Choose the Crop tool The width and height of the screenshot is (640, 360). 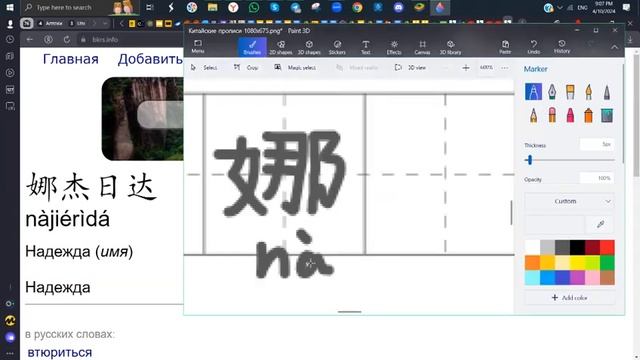pos(246,68)
